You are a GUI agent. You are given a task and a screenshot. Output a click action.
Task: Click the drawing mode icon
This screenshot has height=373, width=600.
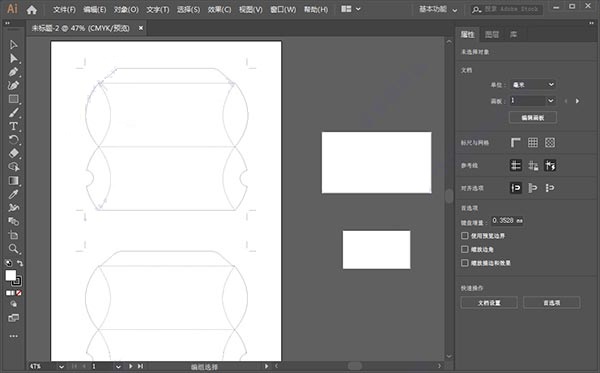click(x=13, y=304)
